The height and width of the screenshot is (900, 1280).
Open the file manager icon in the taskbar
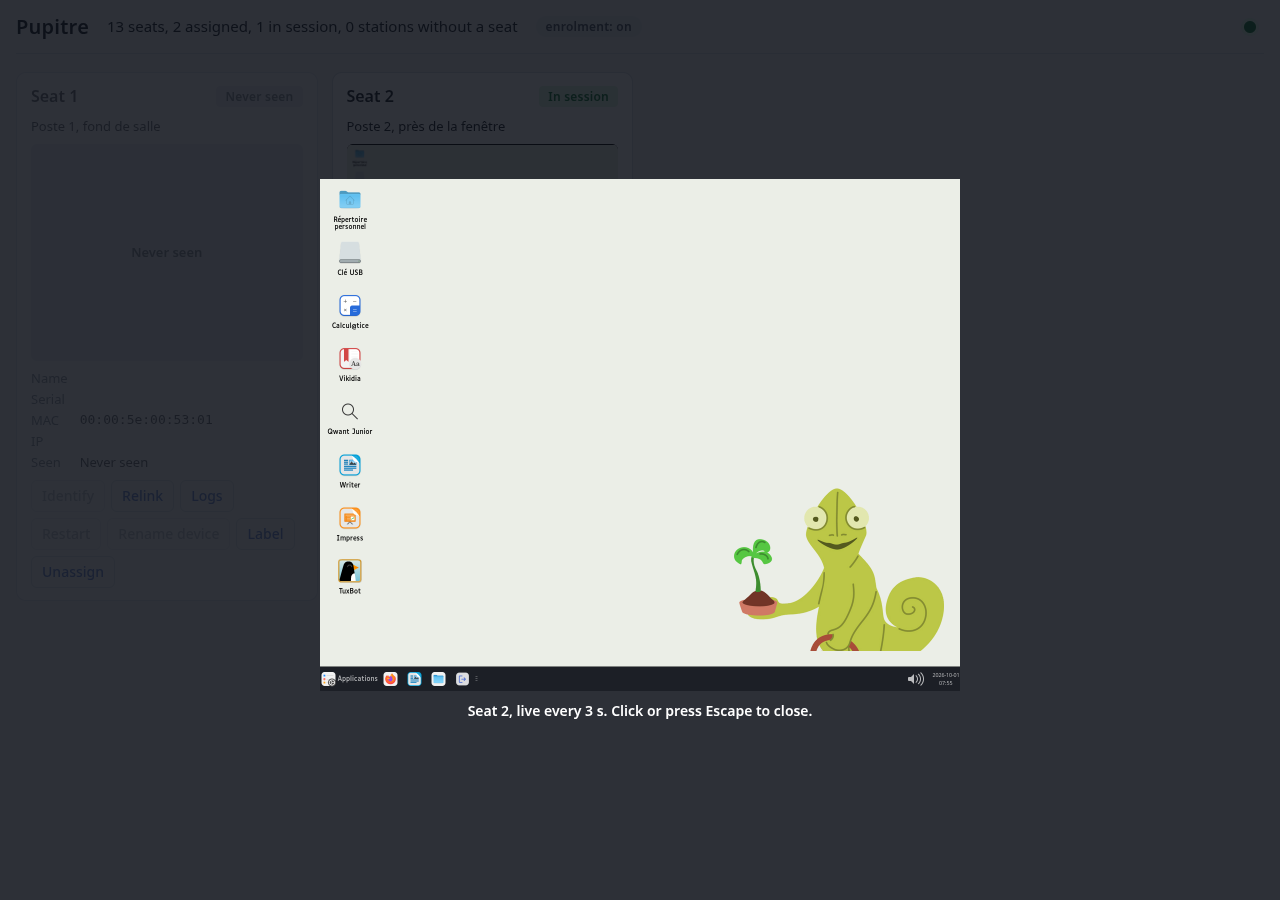click(439, 679)
